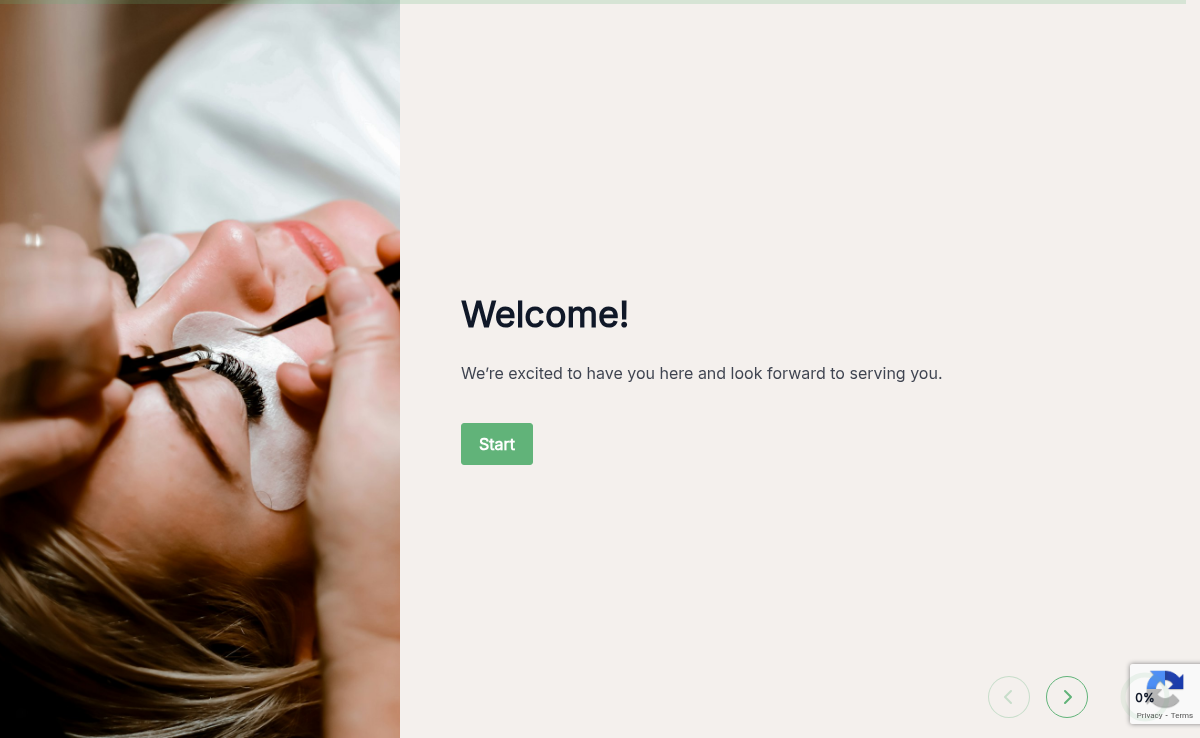
Task: Open the reCAPTCHA Terms link
Action: click(x=1182, y=716)
